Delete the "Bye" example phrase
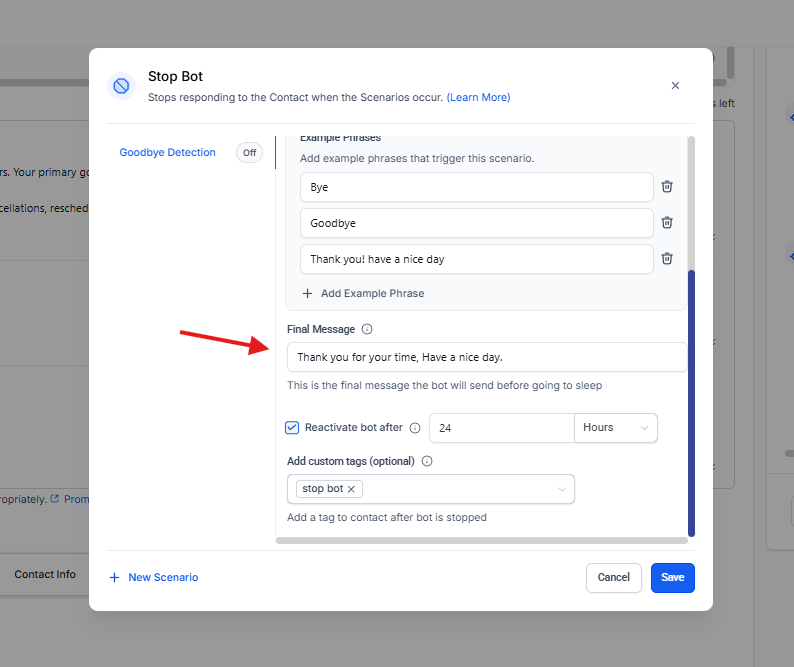 pos(667,187)
